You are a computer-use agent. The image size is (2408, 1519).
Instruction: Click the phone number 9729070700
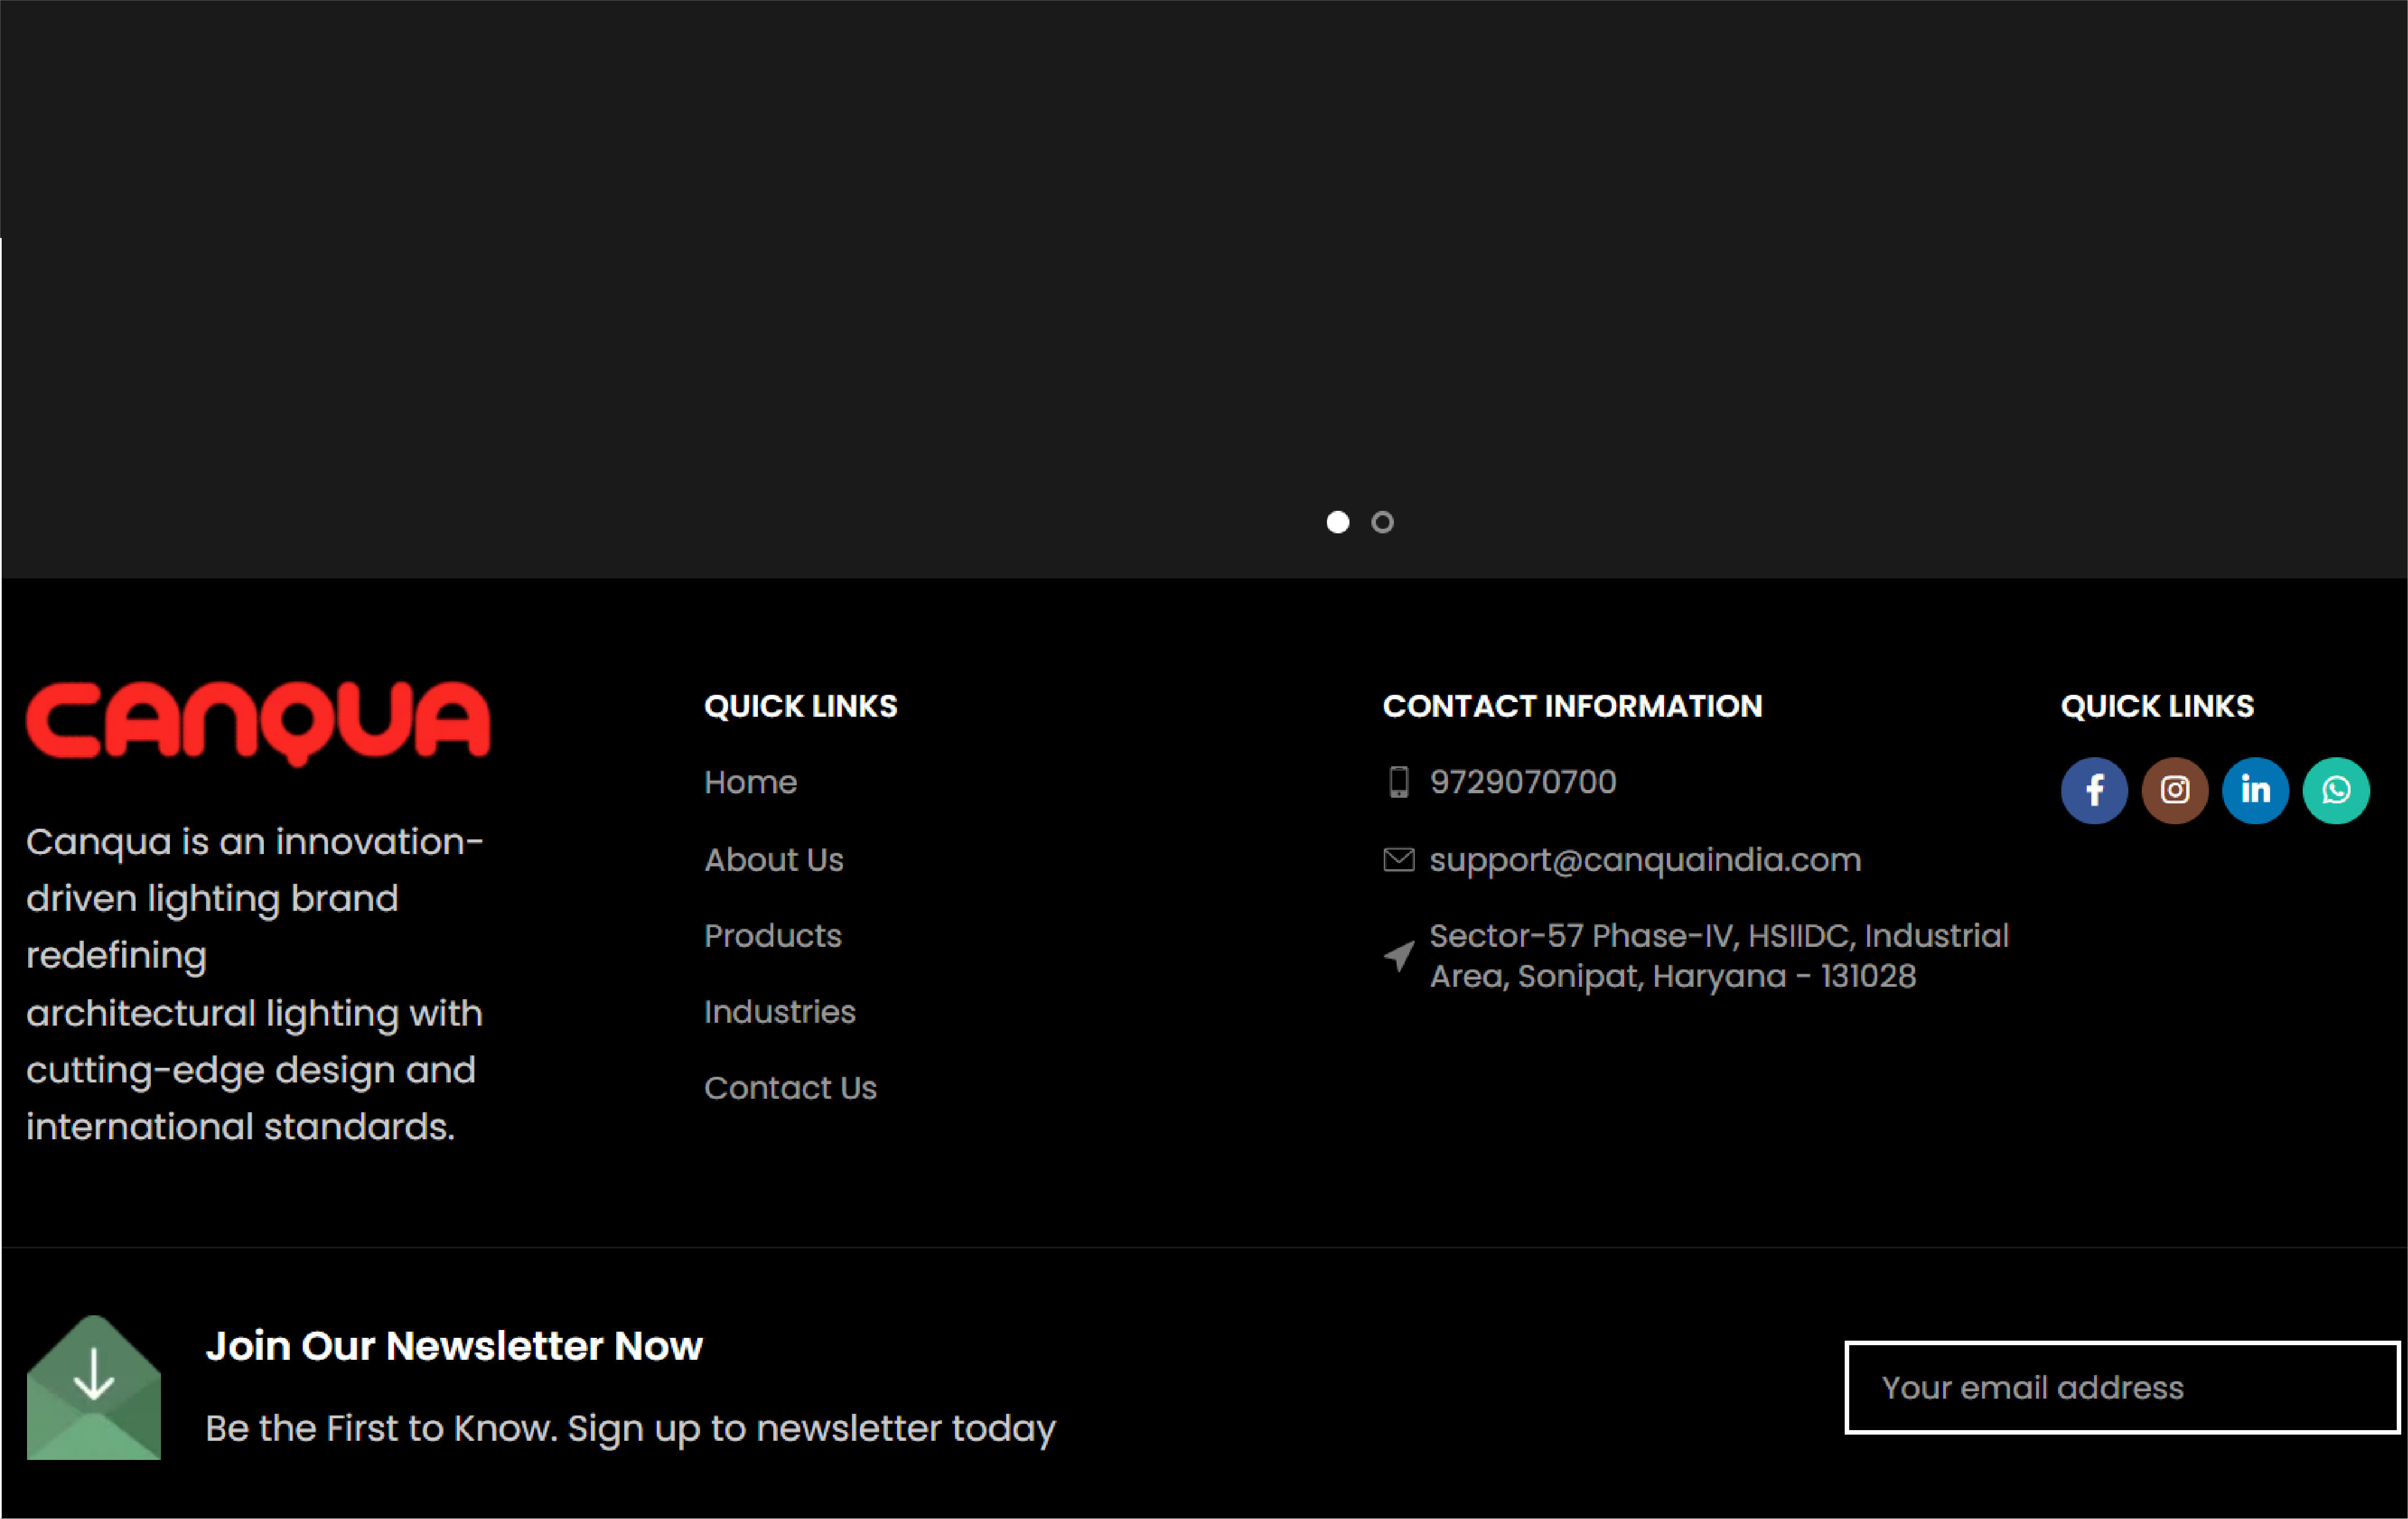1522,782
